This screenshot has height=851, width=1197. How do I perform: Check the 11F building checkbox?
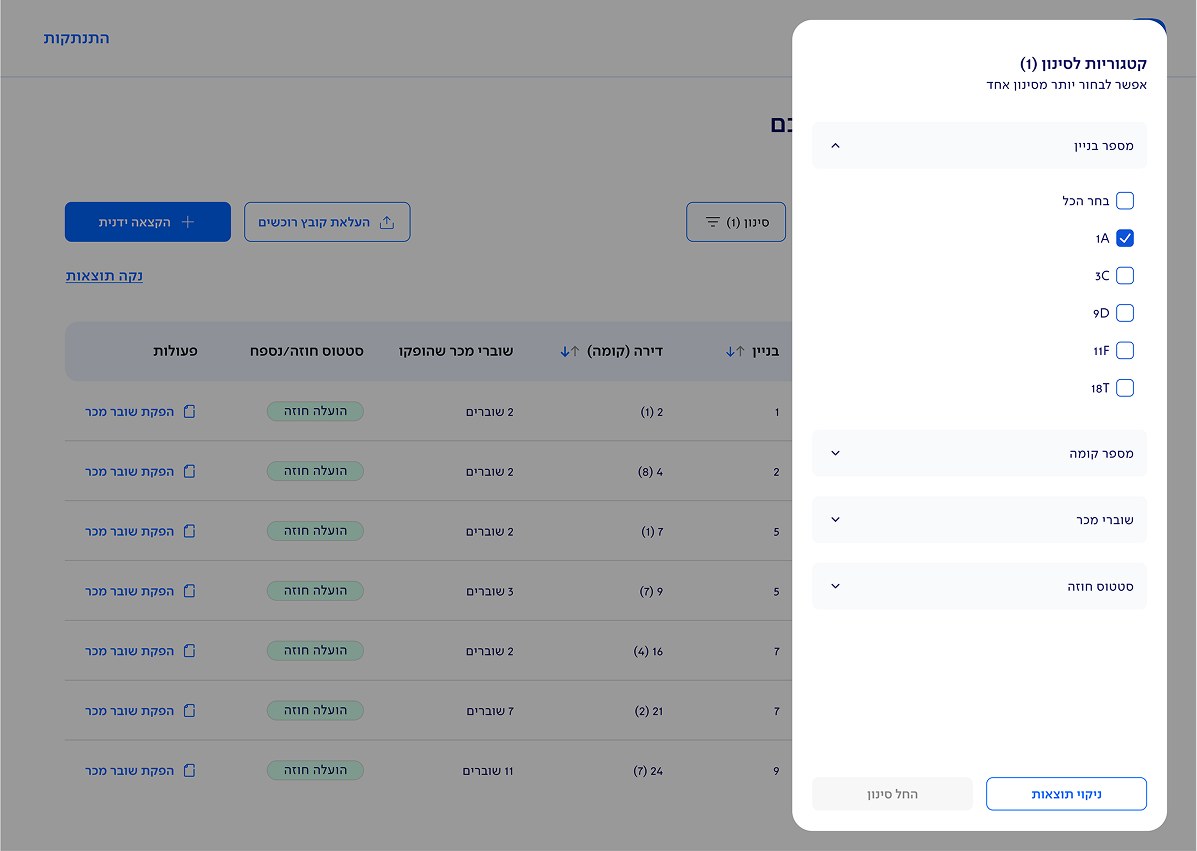(x=1124, y=350)
